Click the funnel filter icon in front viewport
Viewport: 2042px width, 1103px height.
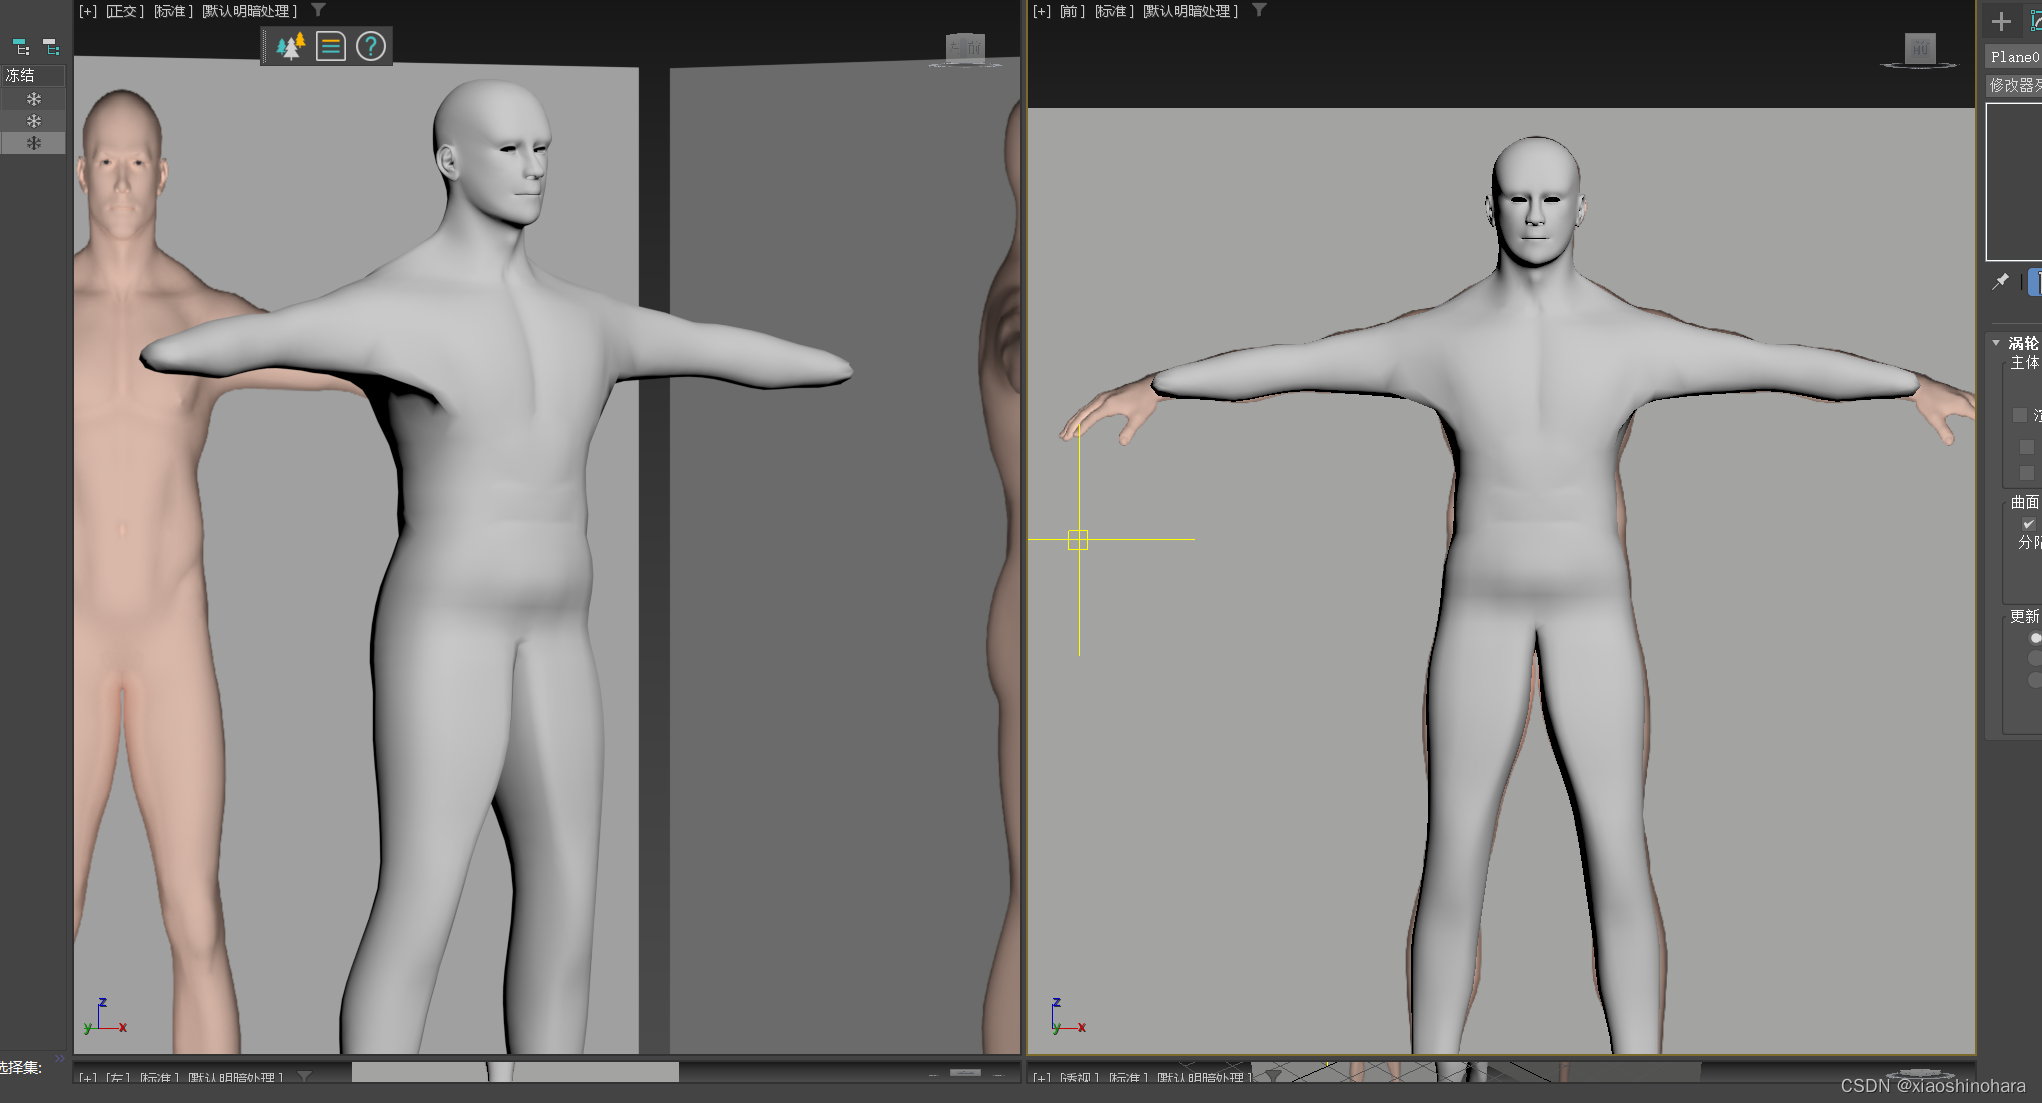tap(1260, 10)
